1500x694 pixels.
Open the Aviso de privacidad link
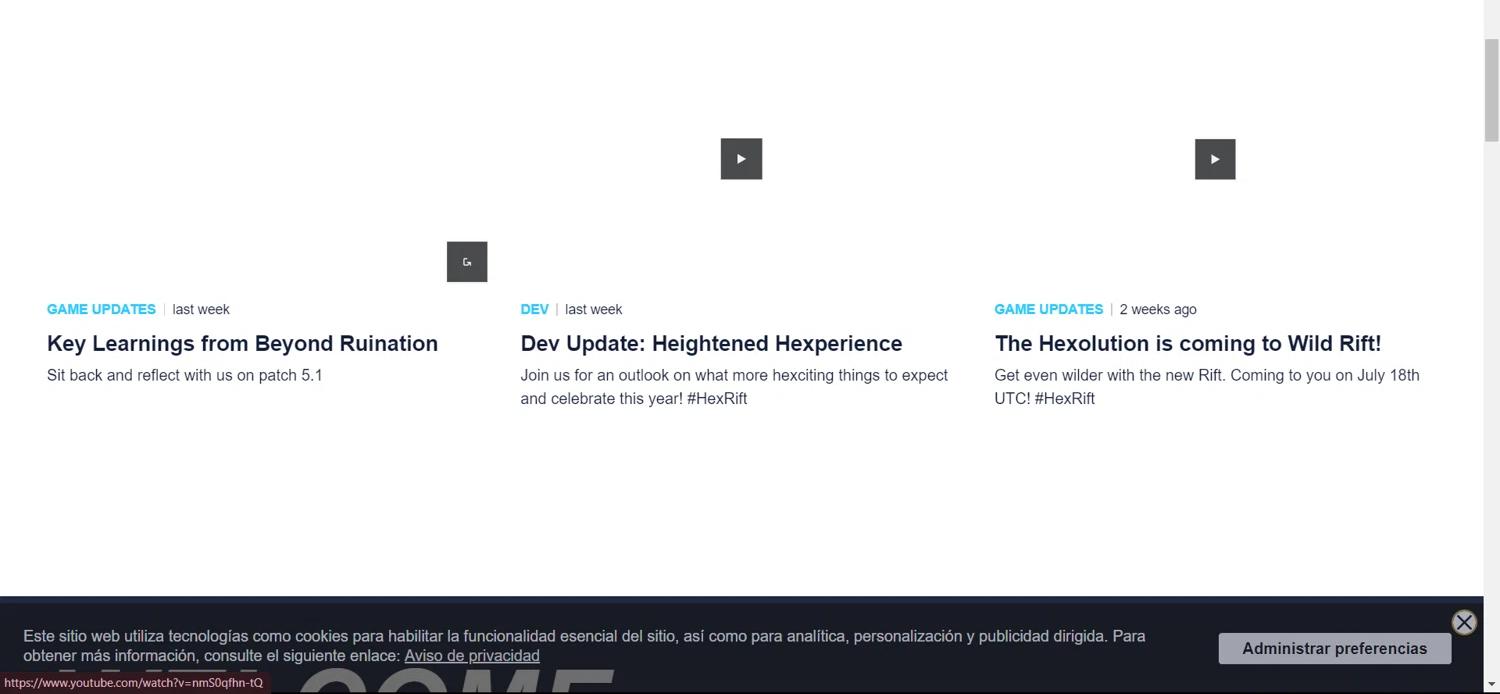point(472,656)
